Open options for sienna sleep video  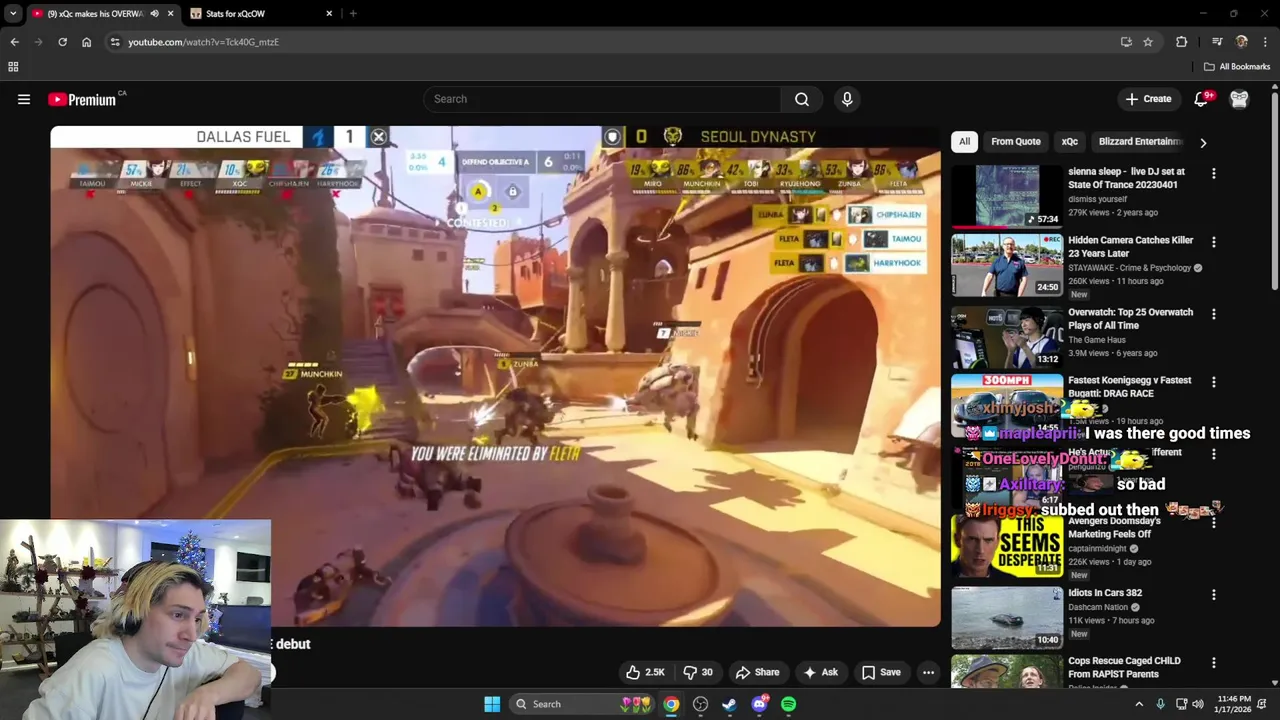[x=1214, y=173]
